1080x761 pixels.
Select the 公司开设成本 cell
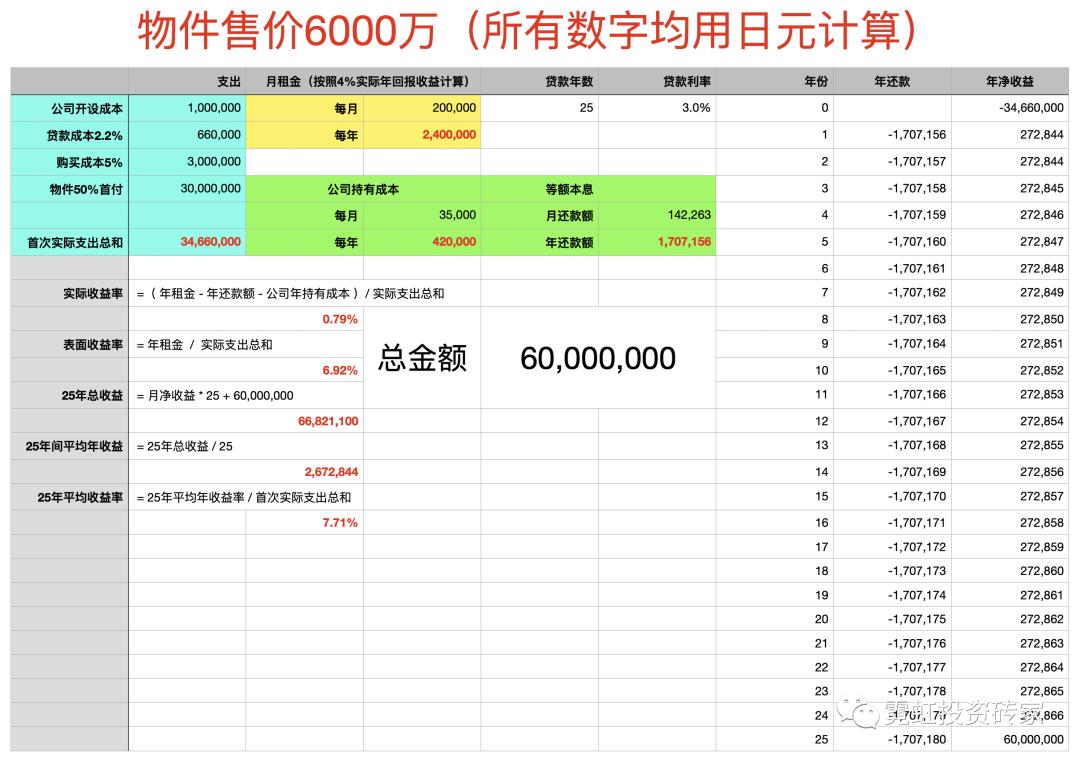tap(68, 107)
